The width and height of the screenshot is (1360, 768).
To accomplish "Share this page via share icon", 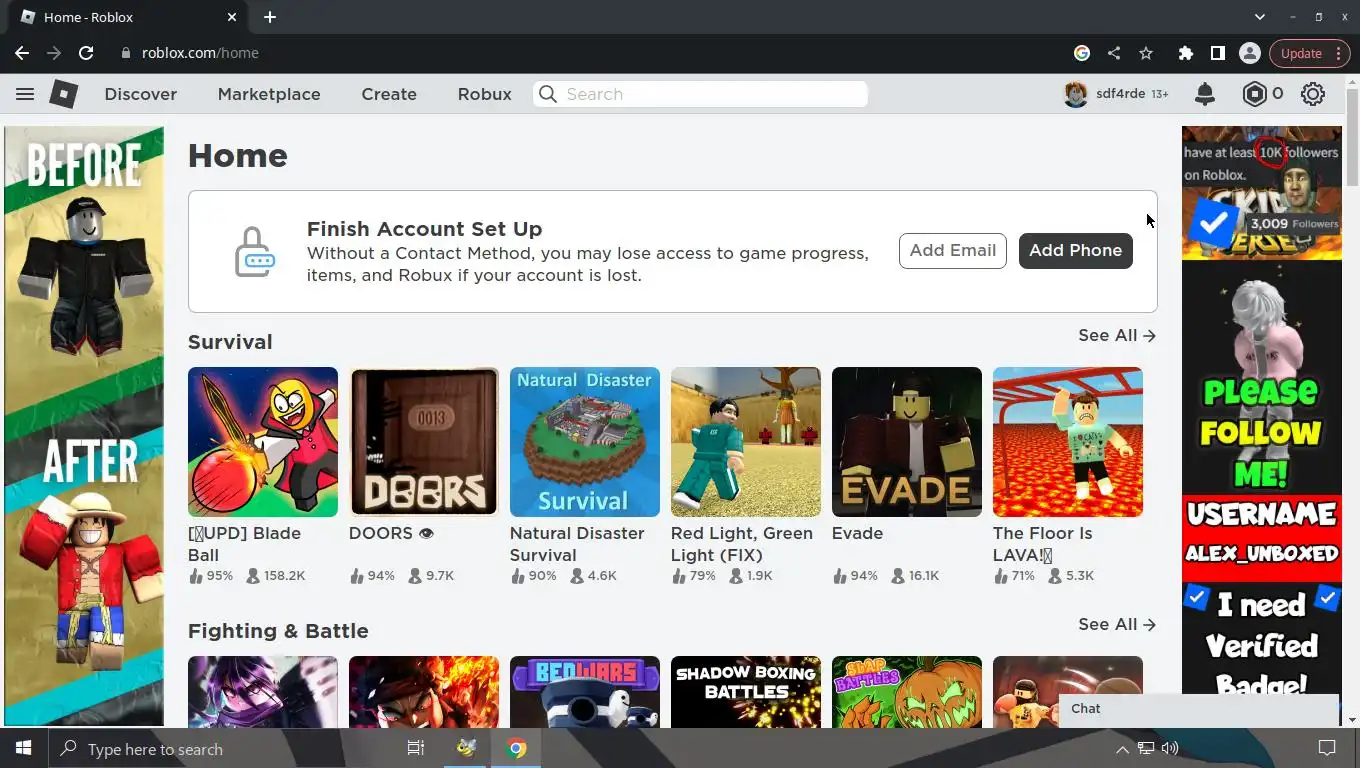I will tap(1114, 53).
